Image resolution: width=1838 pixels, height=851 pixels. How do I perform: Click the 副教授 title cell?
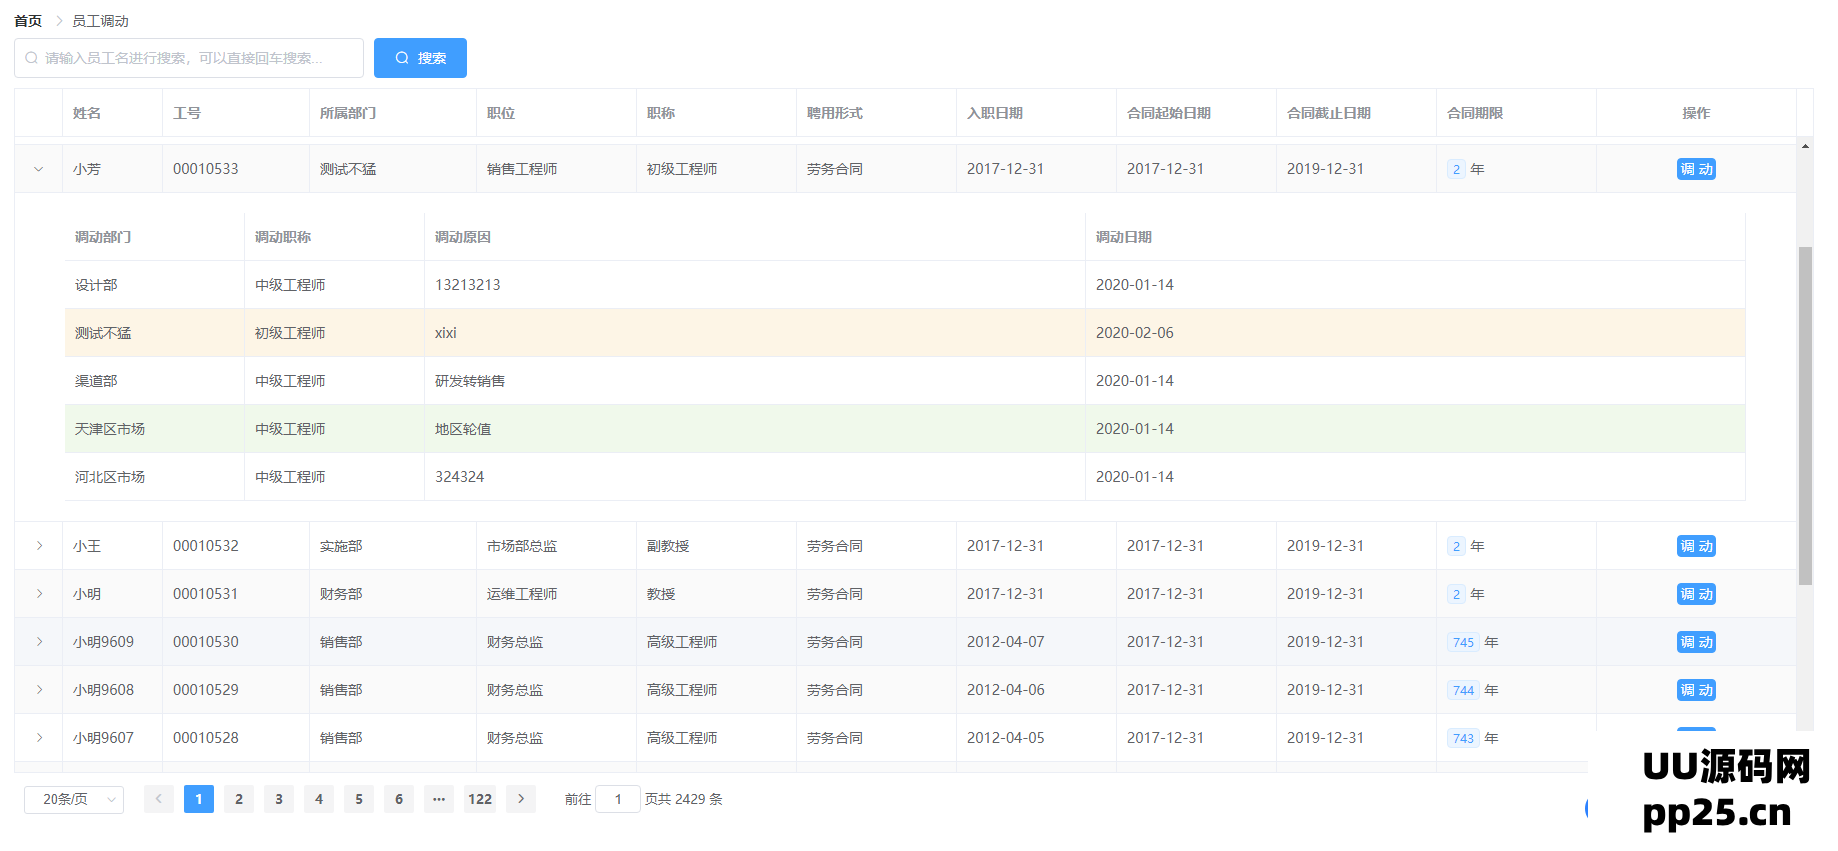click(x=716, y=546)
